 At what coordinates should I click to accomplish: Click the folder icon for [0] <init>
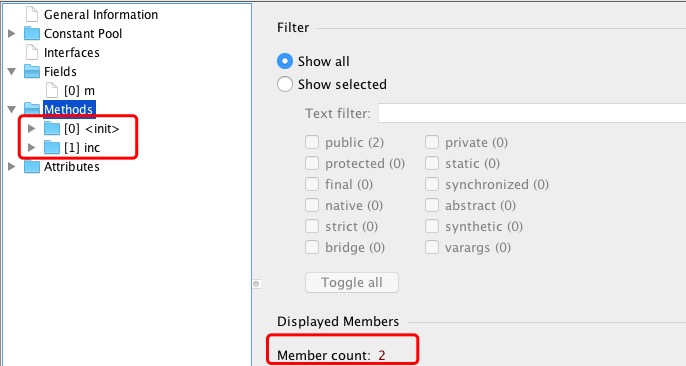(52, 129)
